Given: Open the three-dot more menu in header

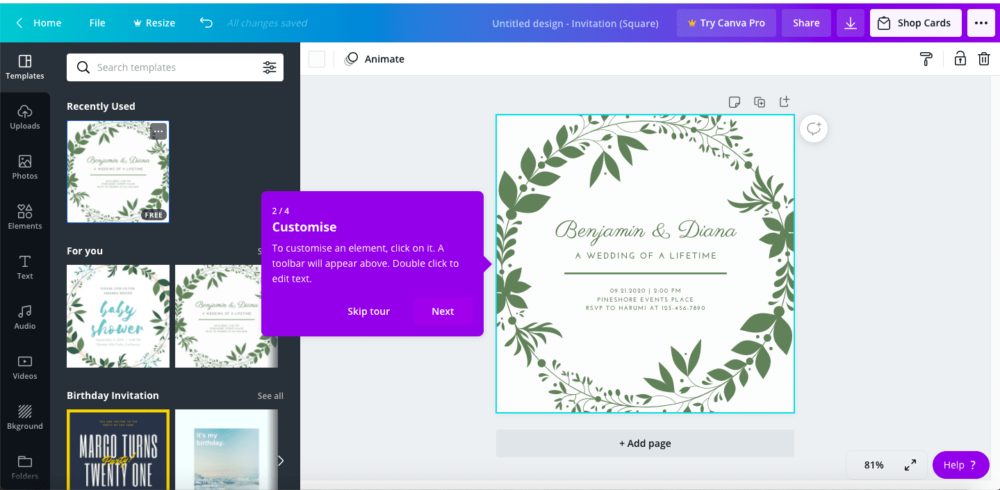Looking at the screenshot, I should (x=980, y=23).
